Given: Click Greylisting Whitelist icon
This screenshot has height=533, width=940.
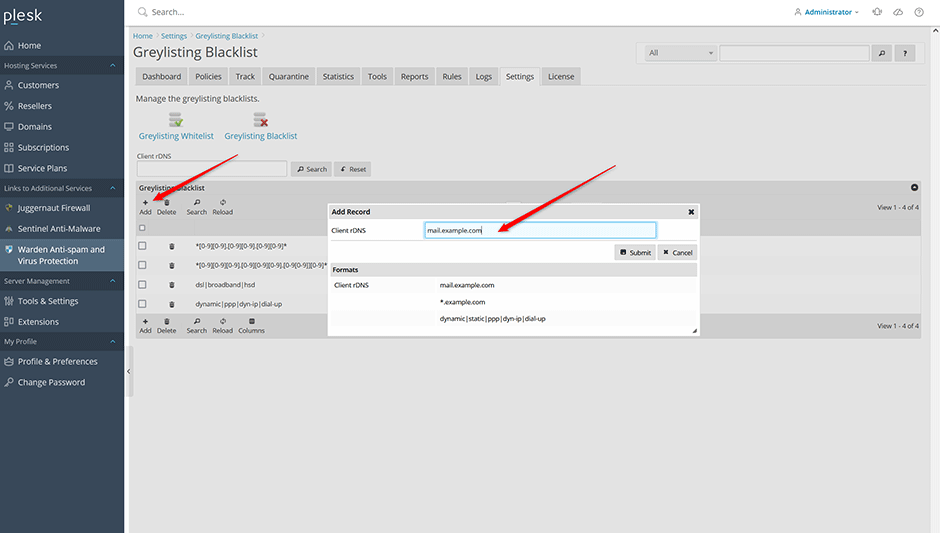Looking at the screenshot, I should pos(176,120).
